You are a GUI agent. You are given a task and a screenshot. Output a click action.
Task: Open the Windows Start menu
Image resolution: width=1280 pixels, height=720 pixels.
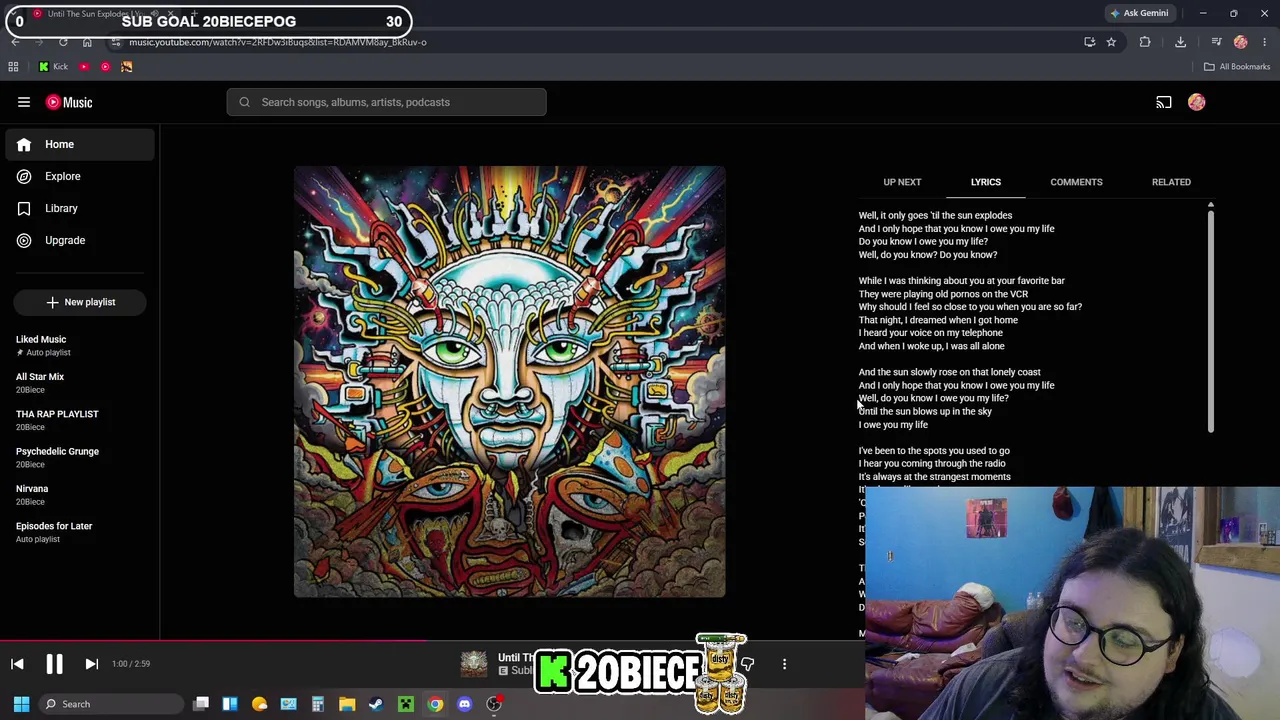pos(21,704)
